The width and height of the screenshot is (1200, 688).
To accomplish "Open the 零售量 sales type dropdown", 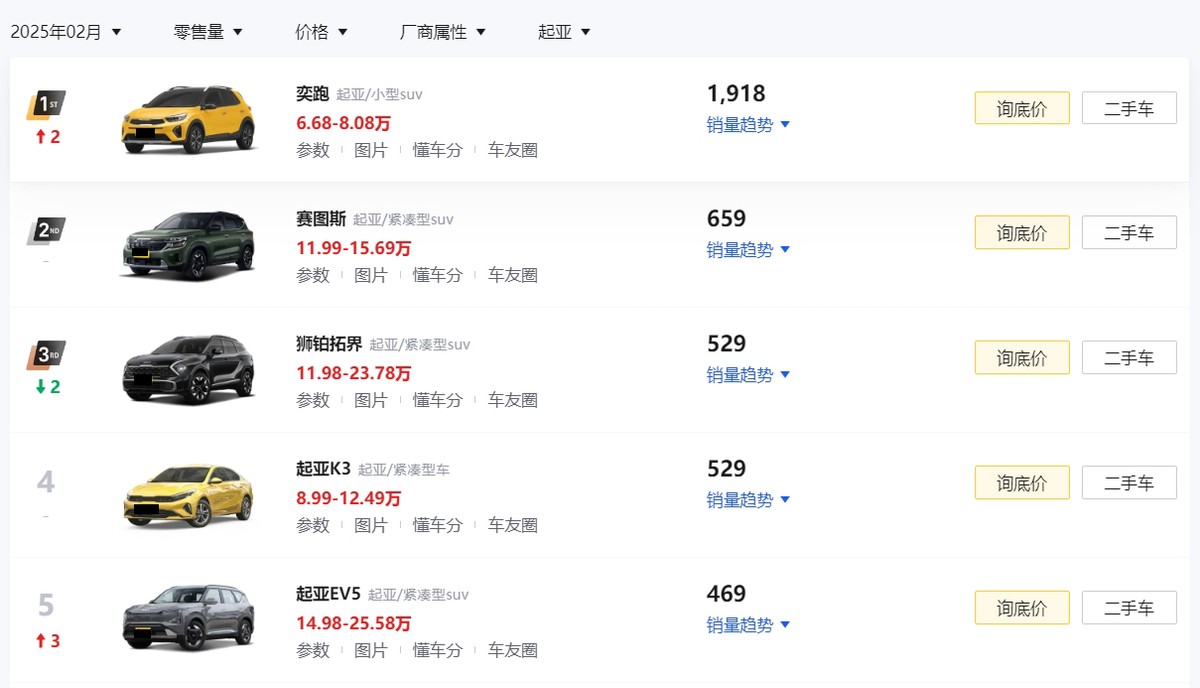I will [x=207, y=31].
